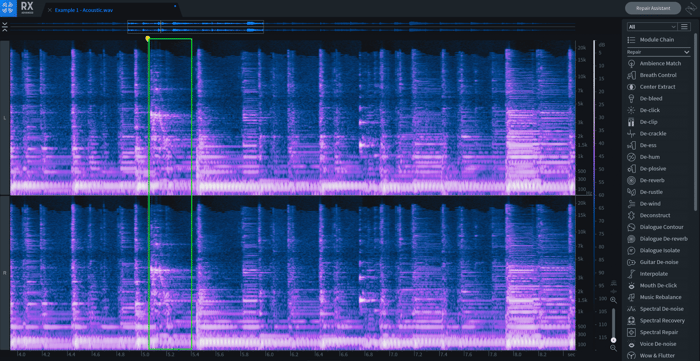Click the 6.0 mark on the time ruler
This screenshot has width=700, height=361.
click(x=269, y=355)
